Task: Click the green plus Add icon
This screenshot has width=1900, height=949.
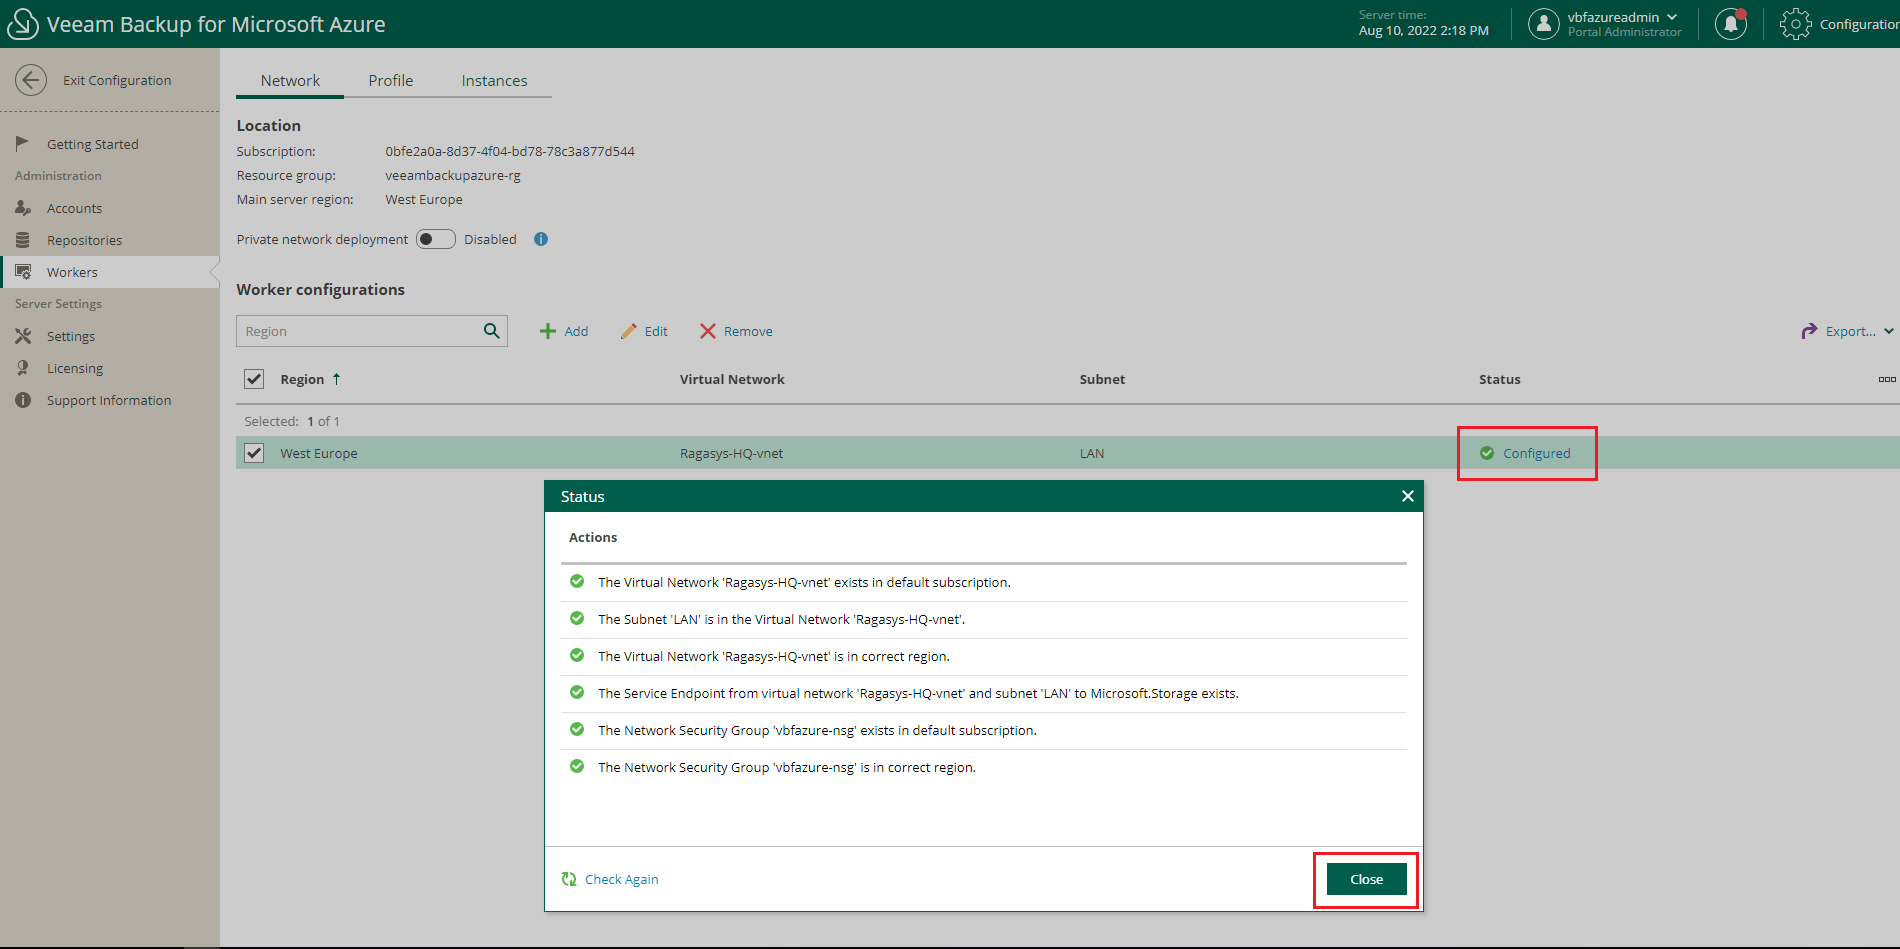Action: [x=548, y=331]
